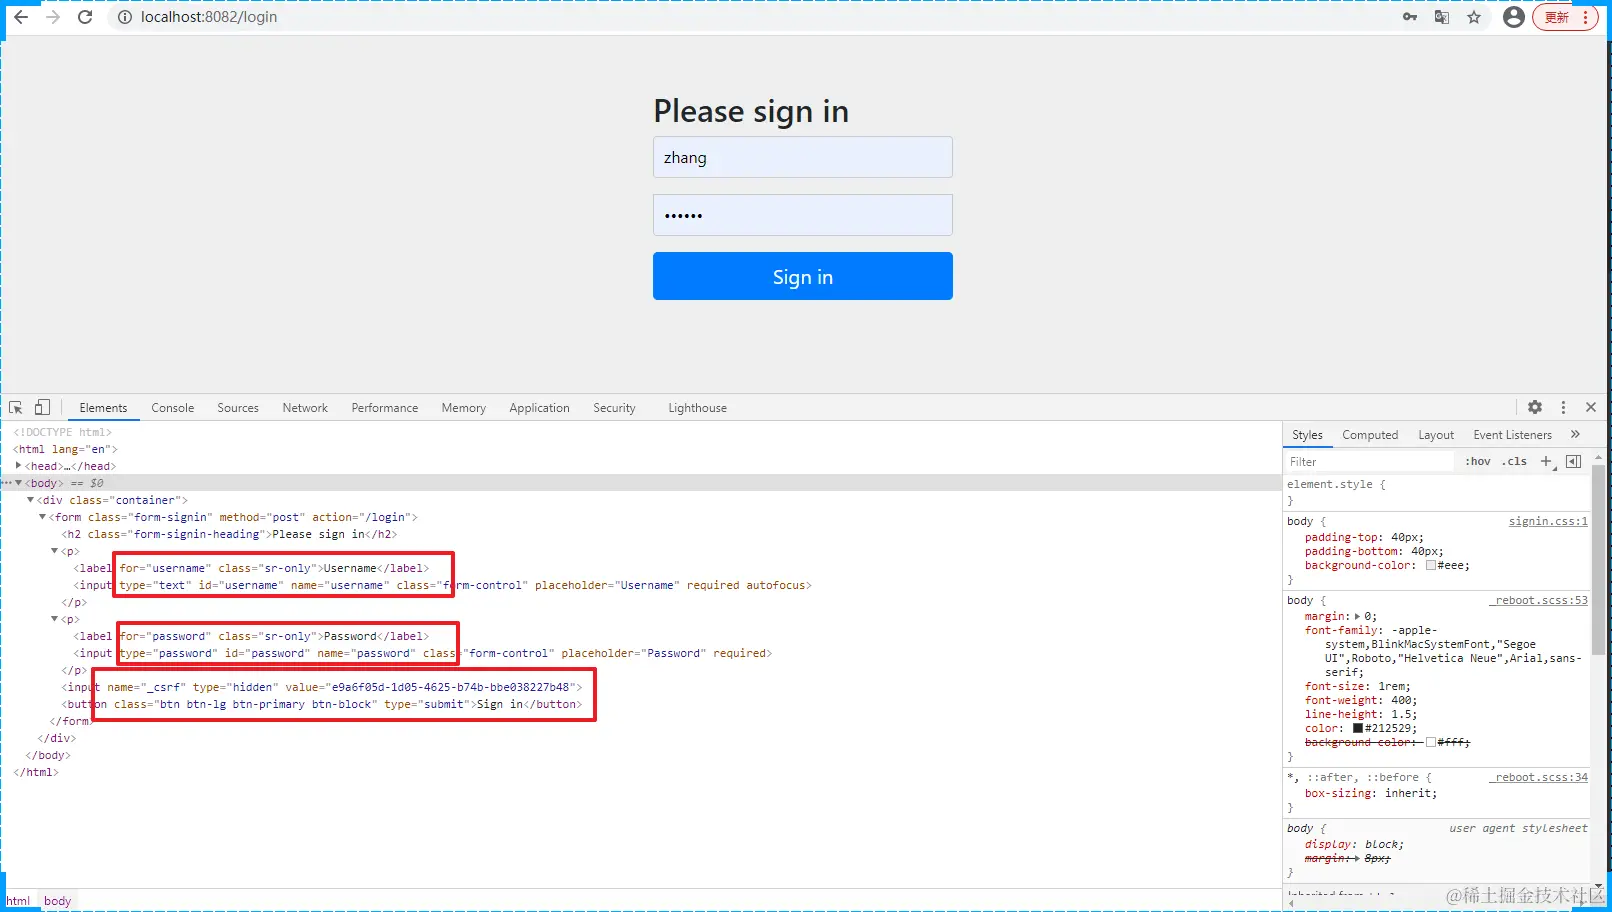This screenshot has width=1612, height=912.
Task: Focus the password input field
Action: point(803,215)
